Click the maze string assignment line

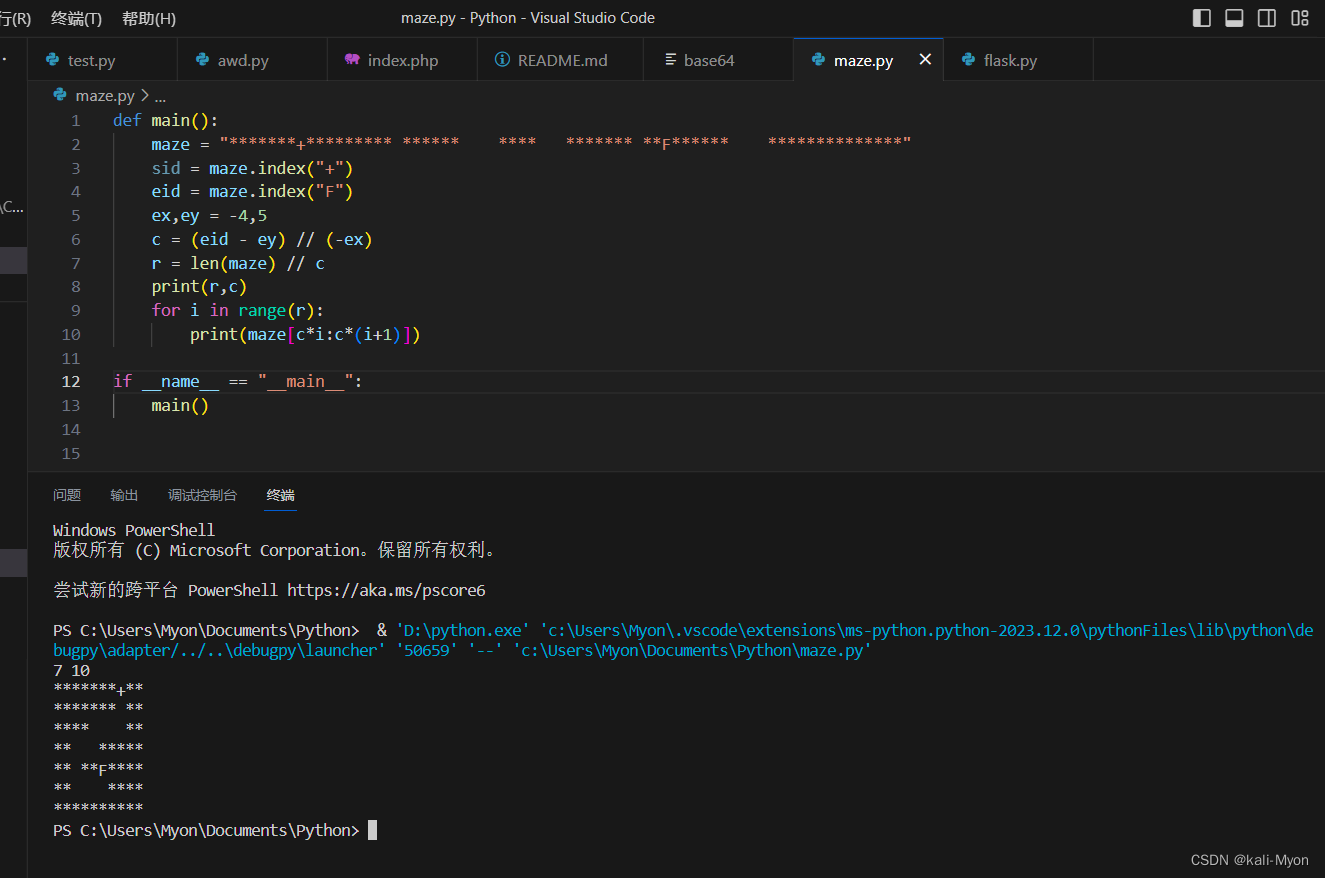tap(531, 144)
